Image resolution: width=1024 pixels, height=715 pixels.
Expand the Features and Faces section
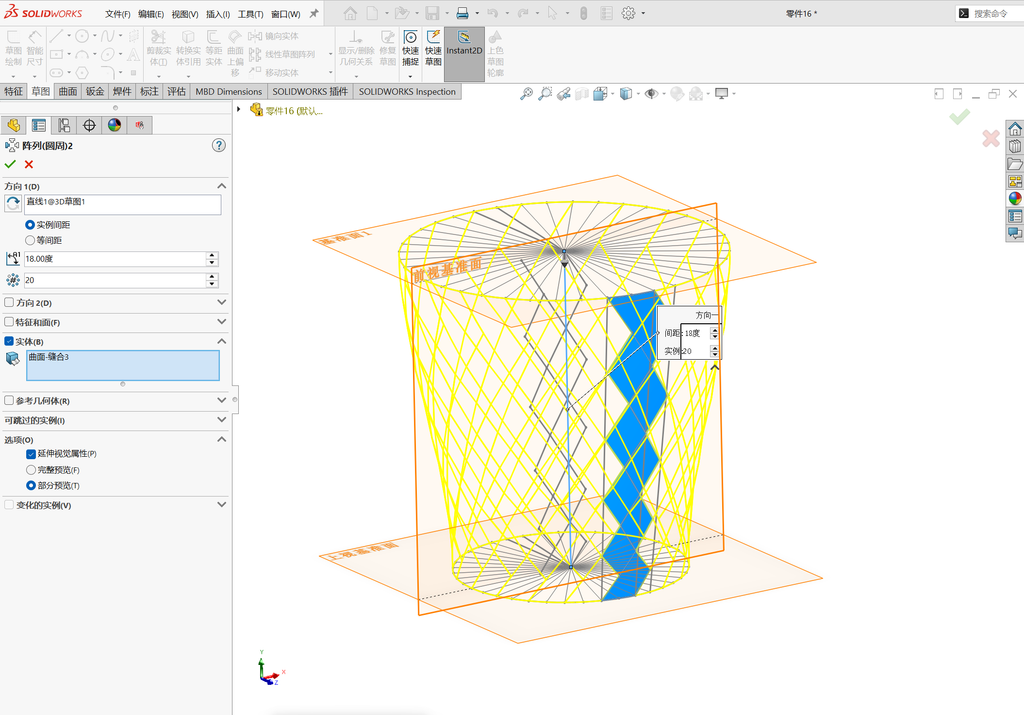(221, 322)
